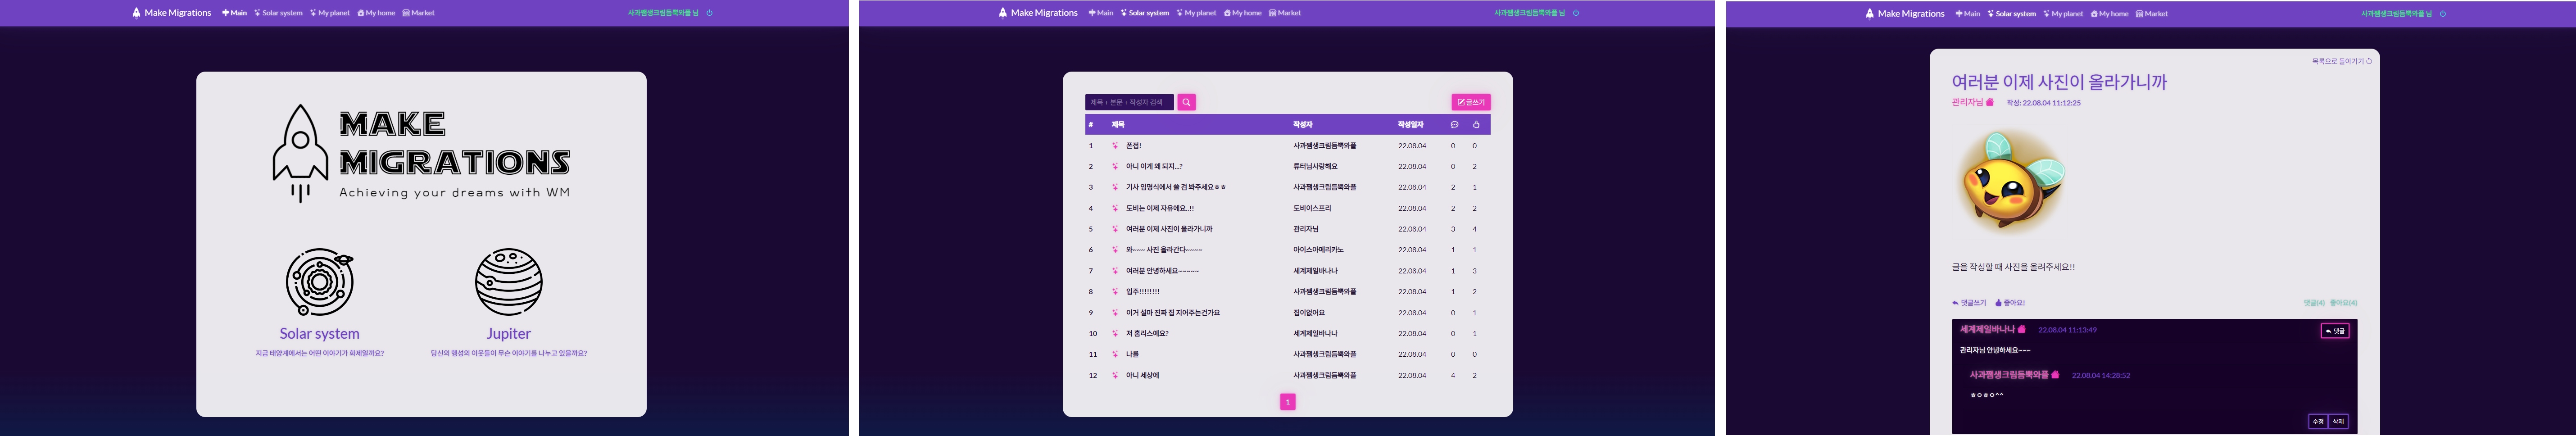
Task: Click sparkle icon beside '입주!!!!!!!!' post
Action: pos(1115,292)
